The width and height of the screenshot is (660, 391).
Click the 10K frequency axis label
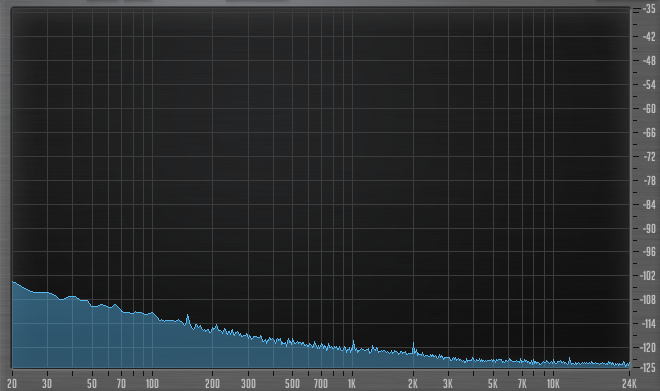(553, 383)
